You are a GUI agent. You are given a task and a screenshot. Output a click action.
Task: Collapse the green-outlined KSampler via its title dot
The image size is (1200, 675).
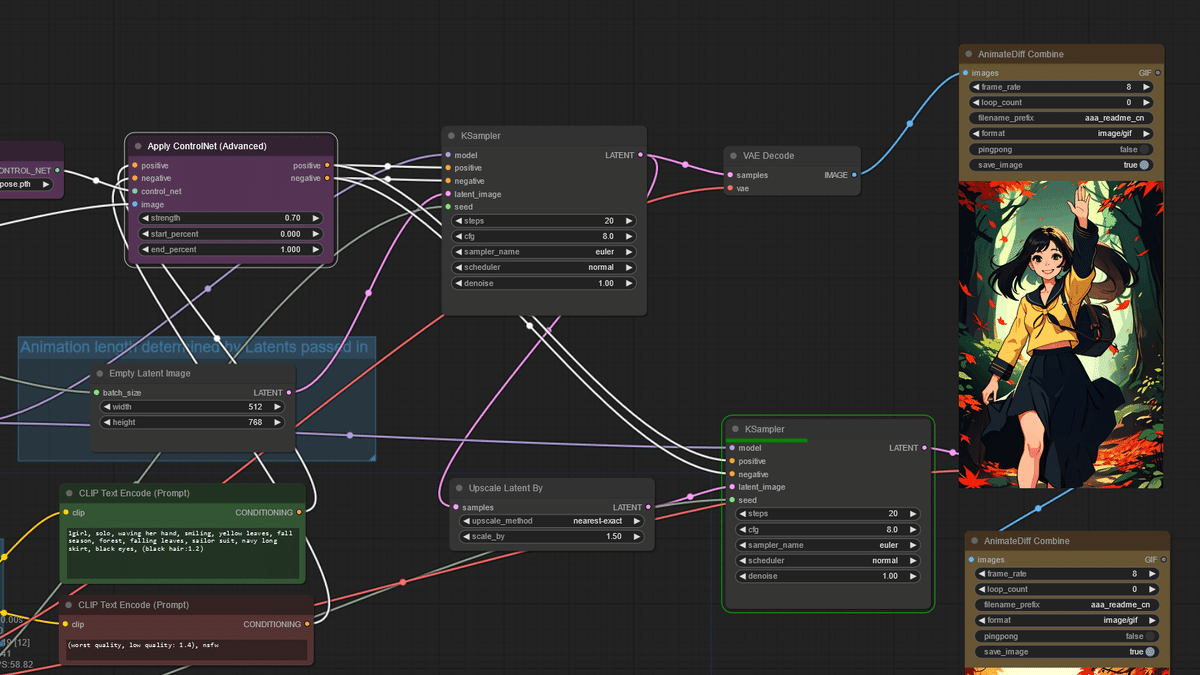tap(735, 429)
